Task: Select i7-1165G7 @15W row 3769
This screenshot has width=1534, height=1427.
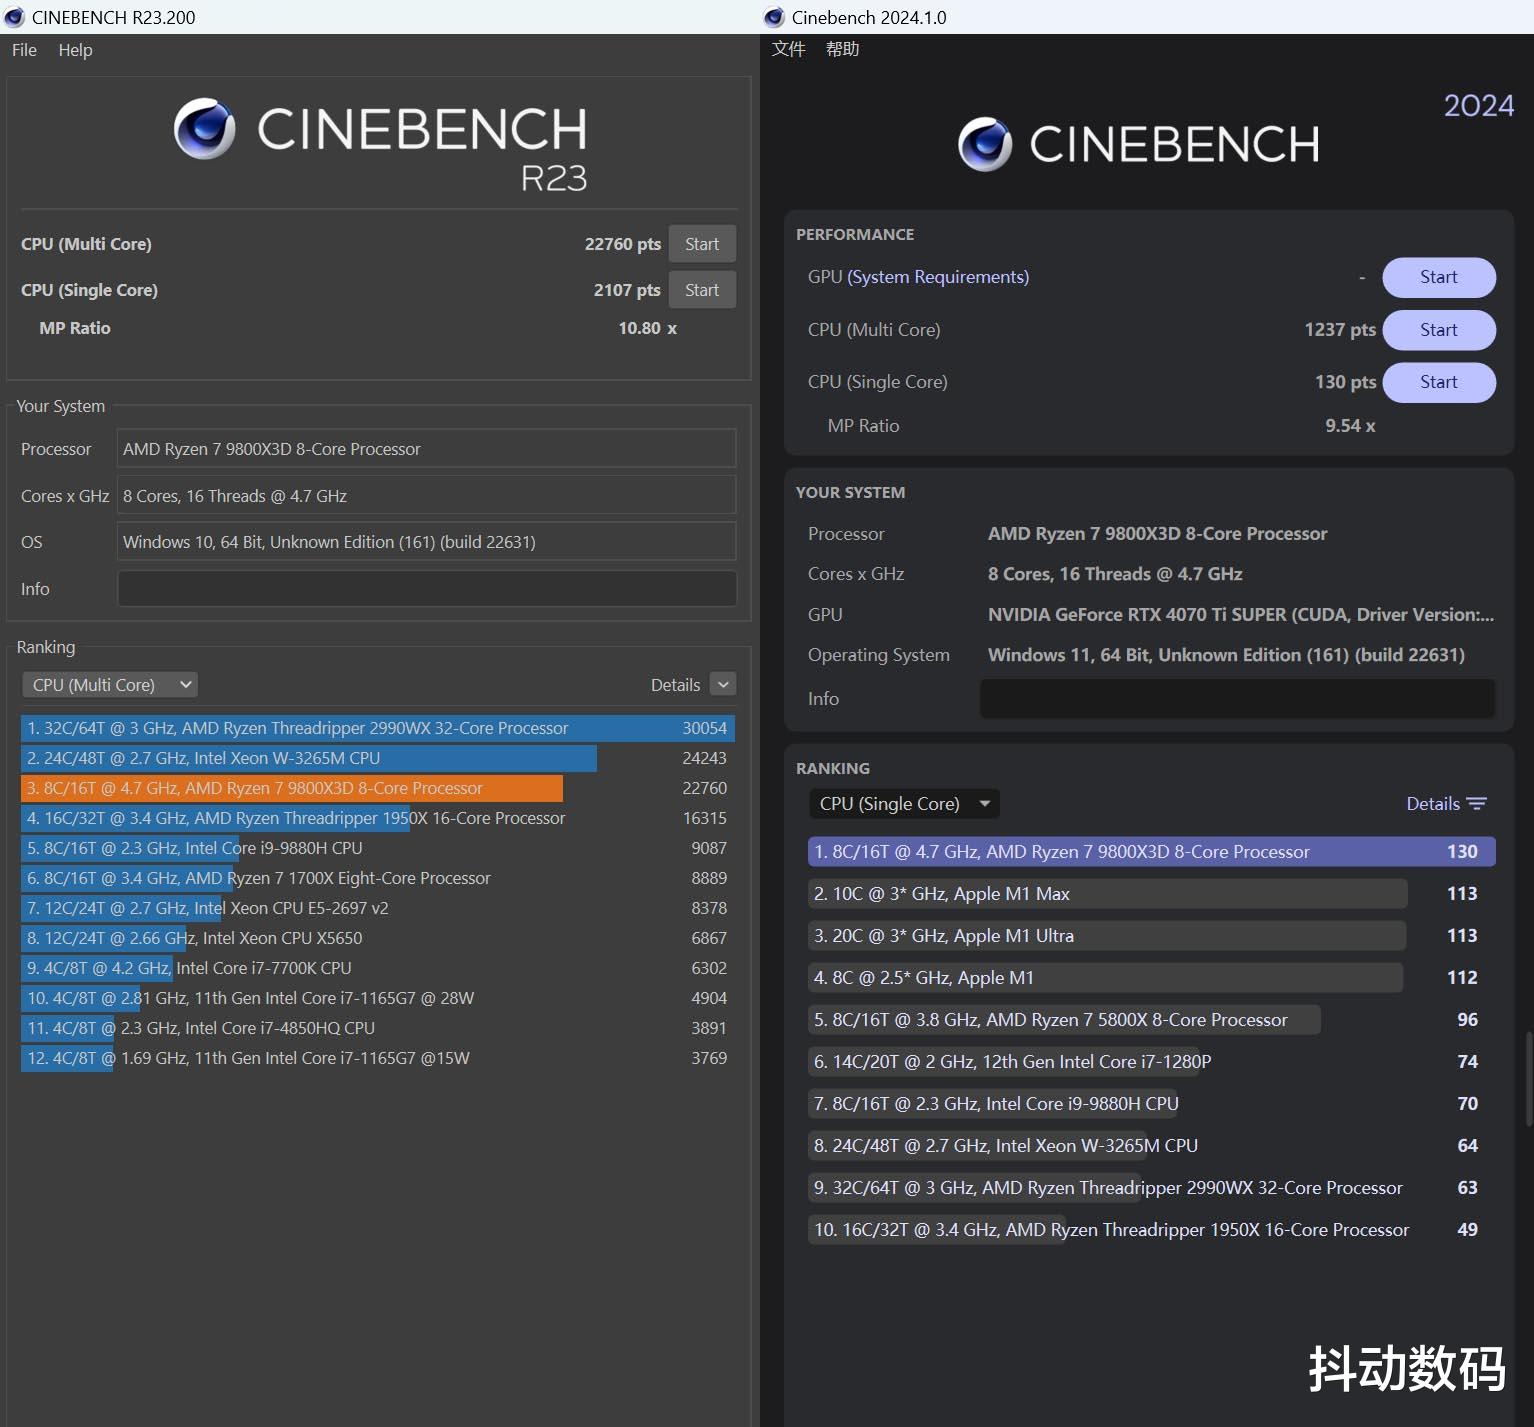Action: coord(378,1058)
